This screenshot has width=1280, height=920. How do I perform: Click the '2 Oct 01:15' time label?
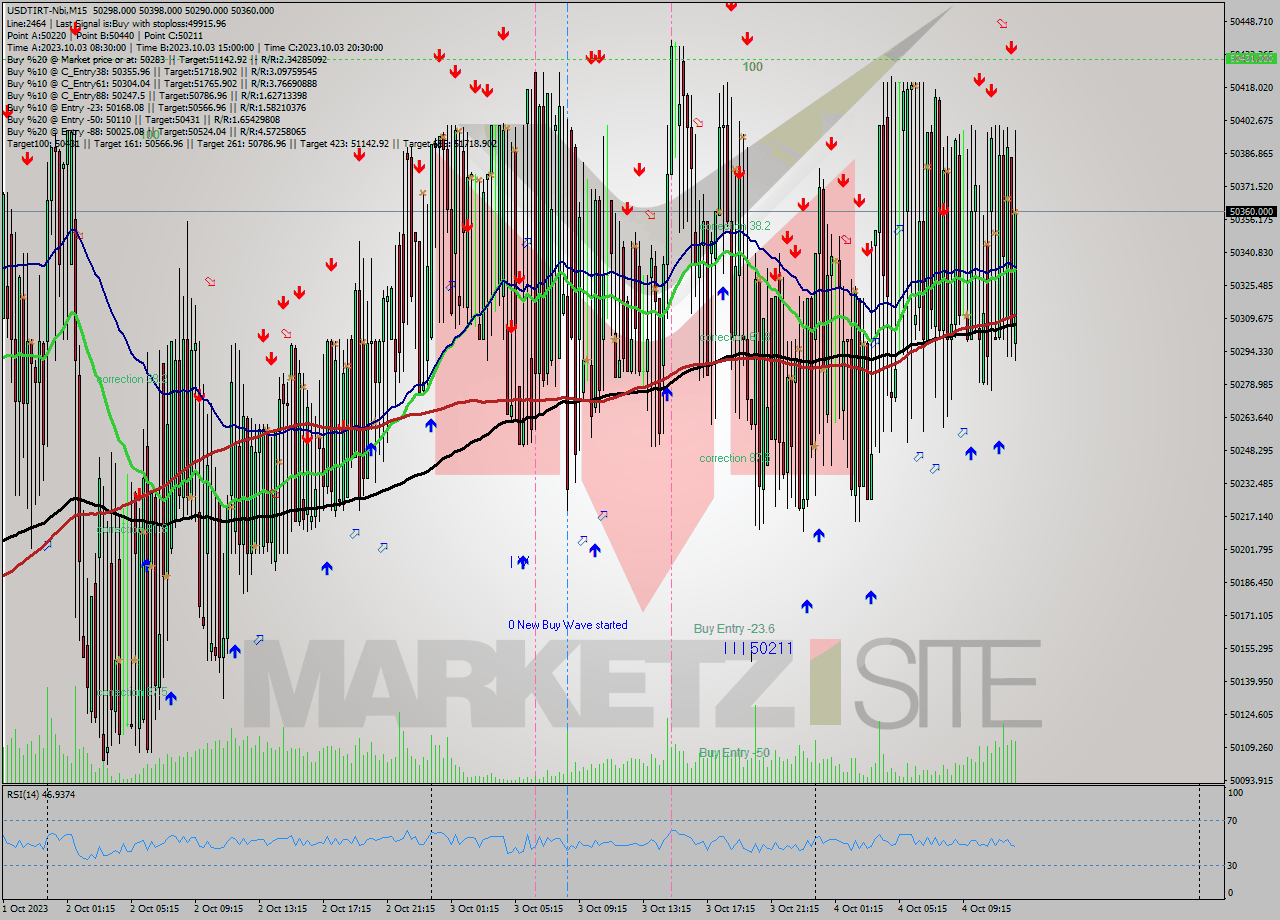coord(90,909)
